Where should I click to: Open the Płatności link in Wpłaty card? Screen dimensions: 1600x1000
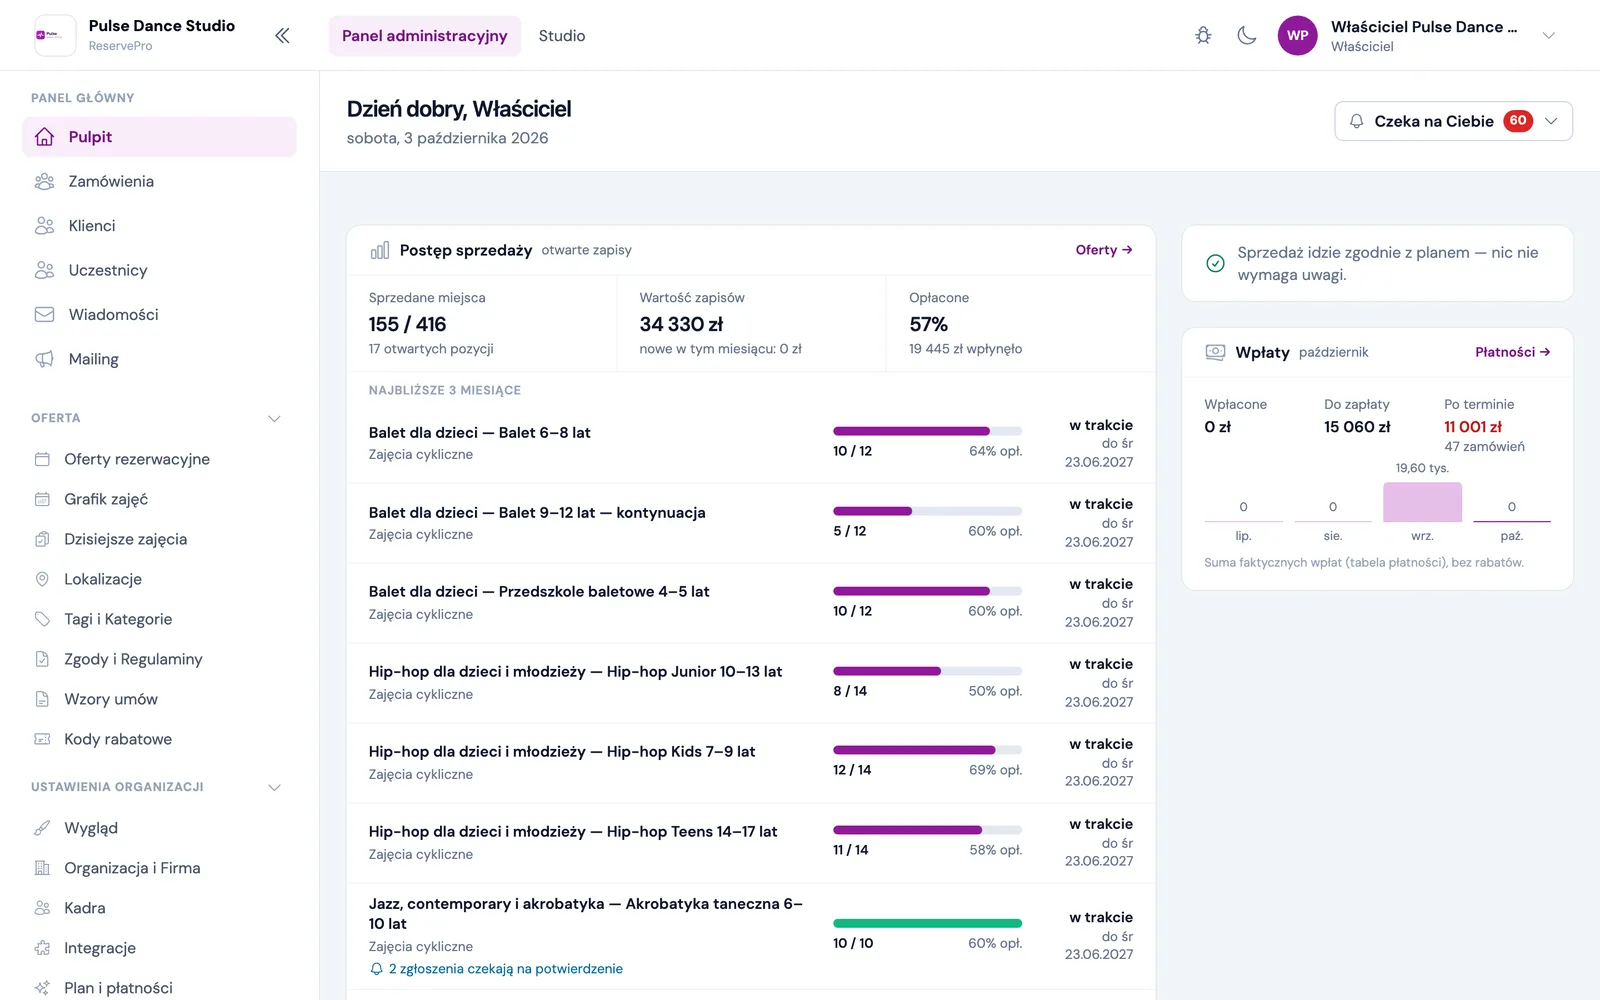click(x=1513, y=352)
